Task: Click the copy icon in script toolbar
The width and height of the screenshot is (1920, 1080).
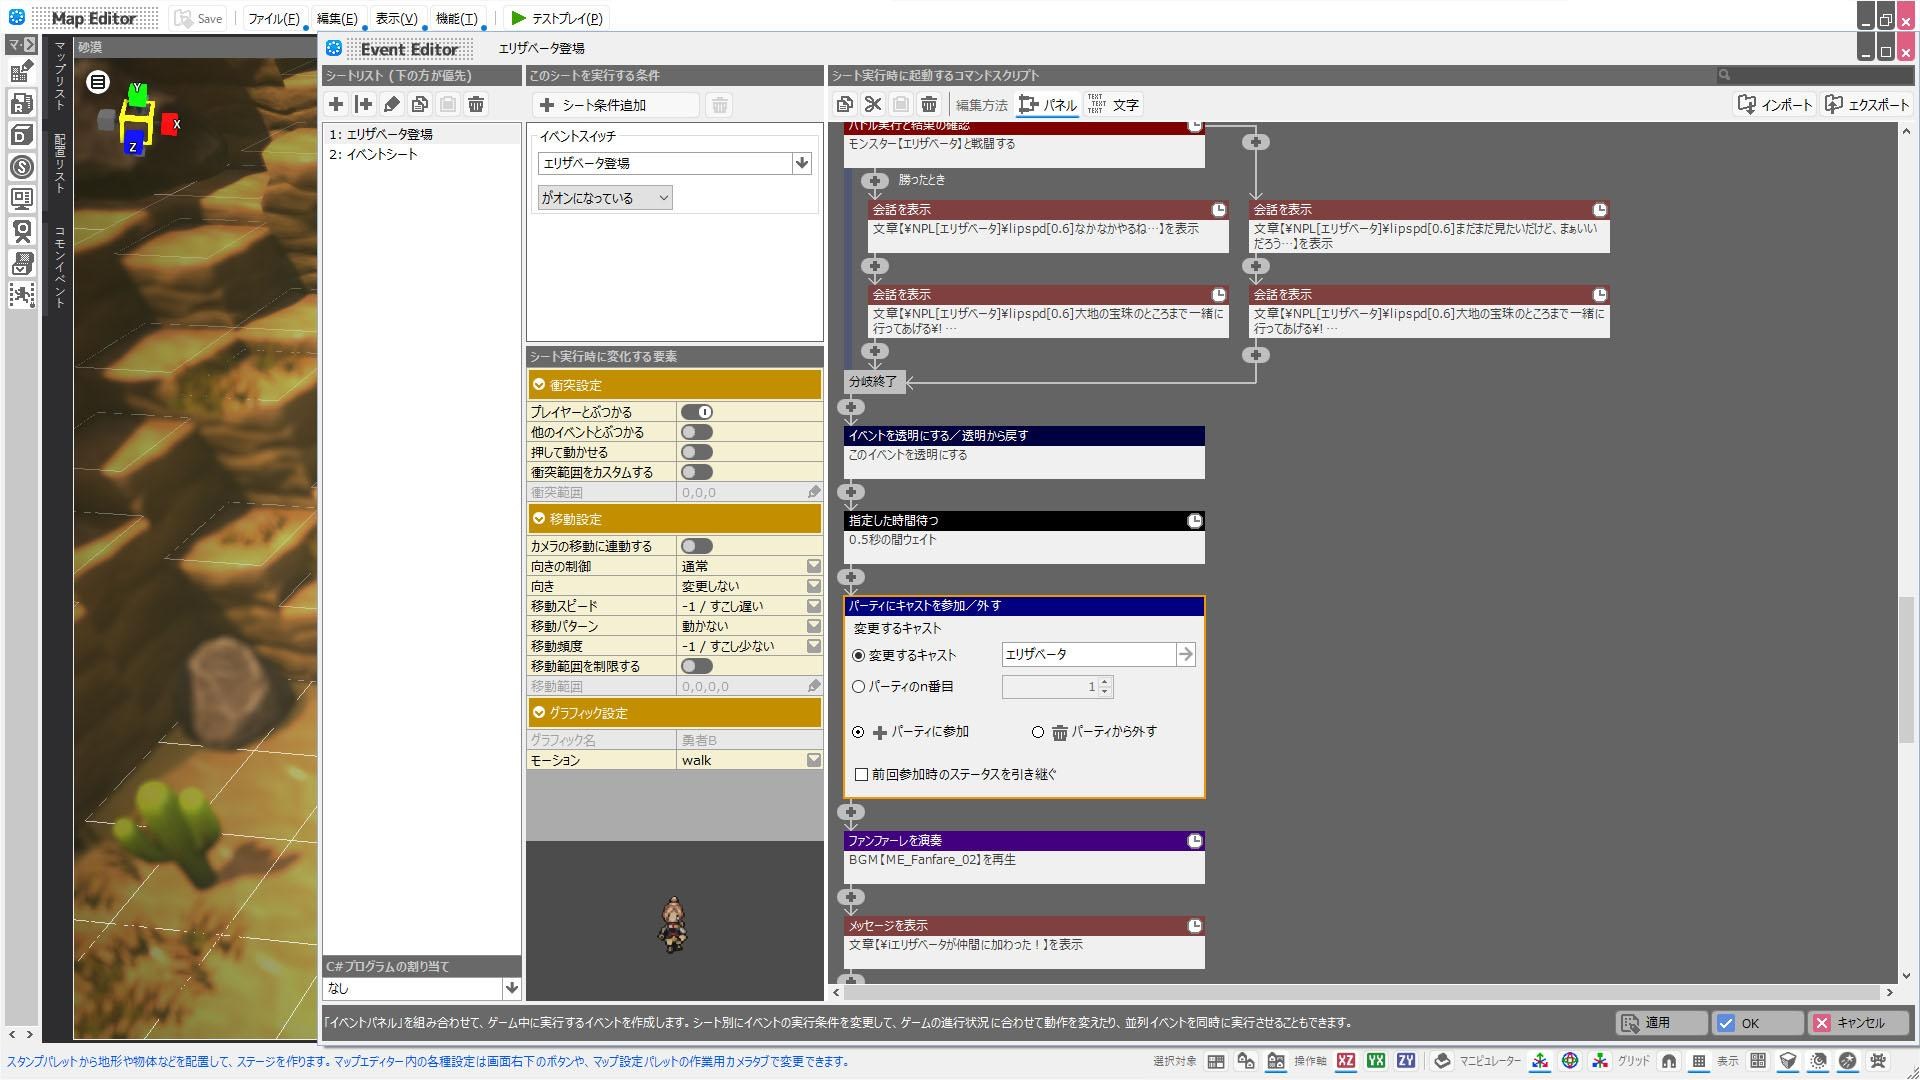Action: [x=845, y=104]
